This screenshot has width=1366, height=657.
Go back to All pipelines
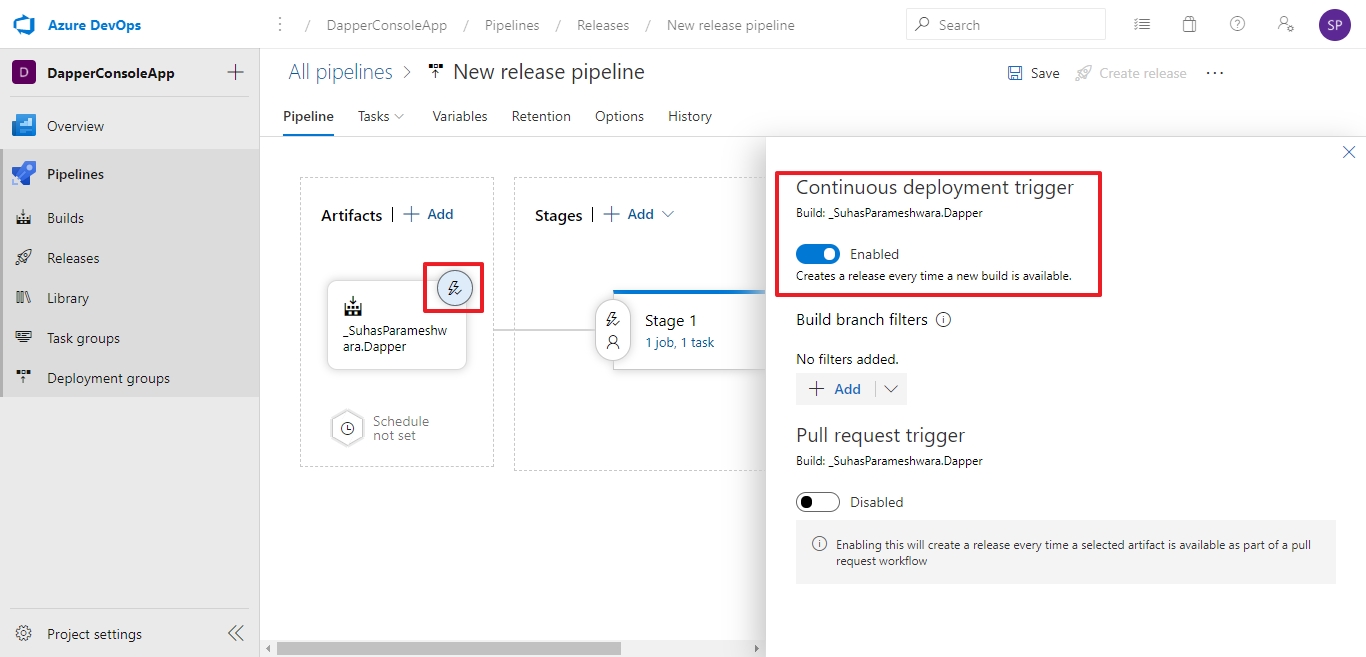point(341,72)
